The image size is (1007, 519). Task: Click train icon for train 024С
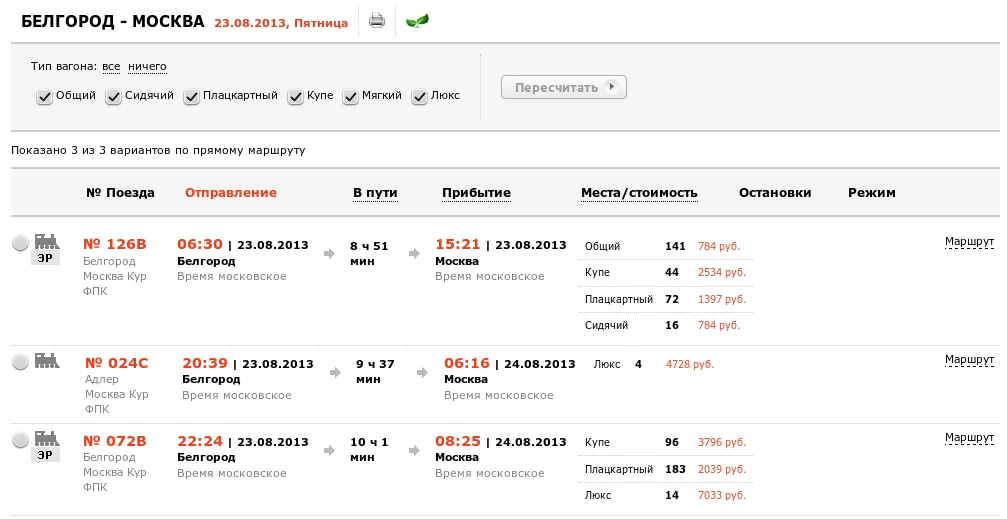click(46, 361)
